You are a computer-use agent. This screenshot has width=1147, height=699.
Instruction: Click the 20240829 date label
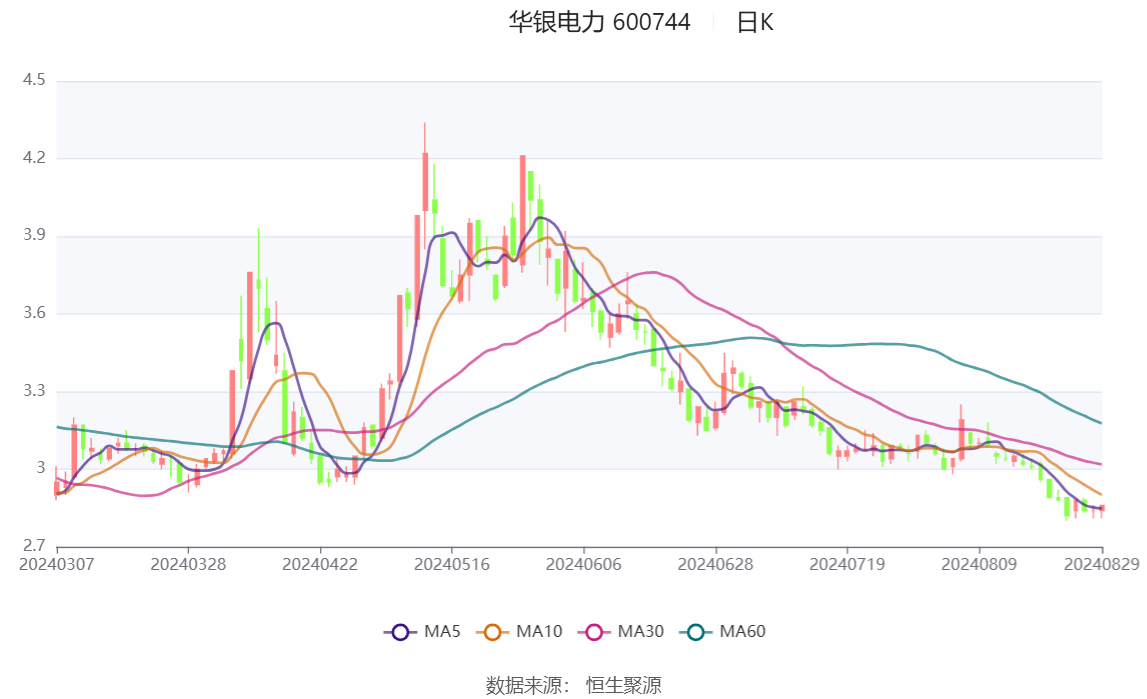1101,564
